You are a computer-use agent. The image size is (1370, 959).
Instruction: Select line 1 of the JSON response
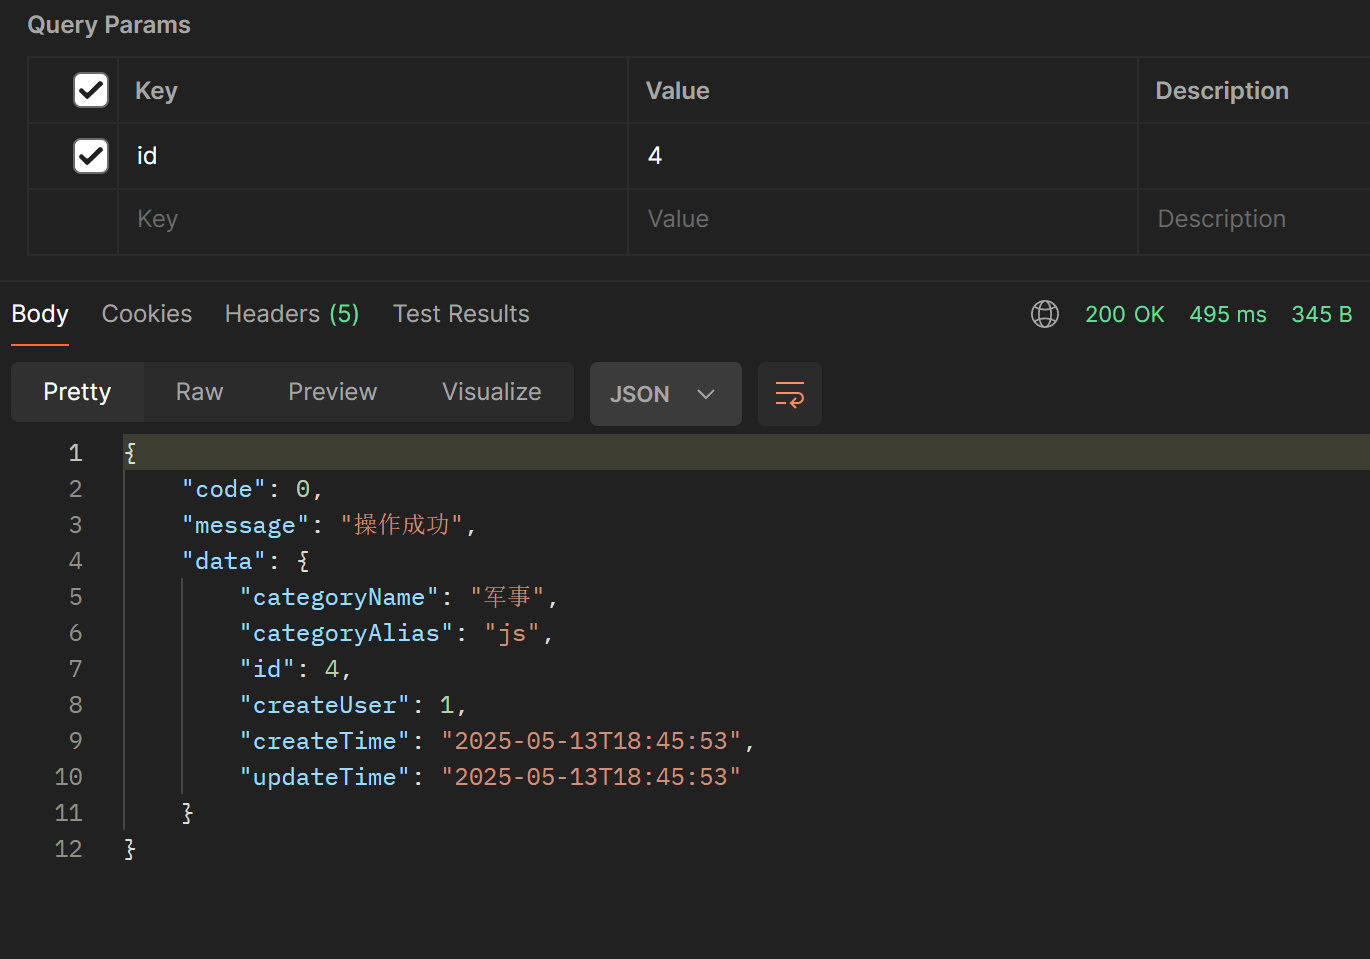pyautogui.click(x=400, y=452)
